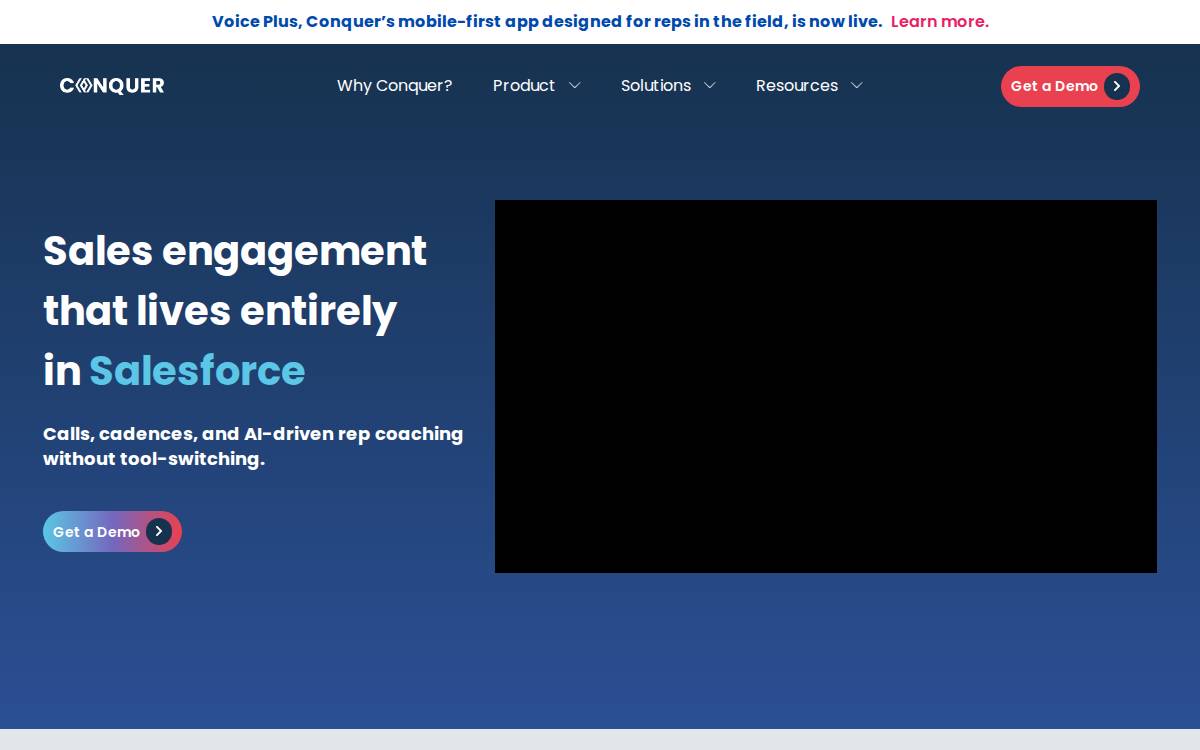Open the Solutions menu

coord(656,86)
